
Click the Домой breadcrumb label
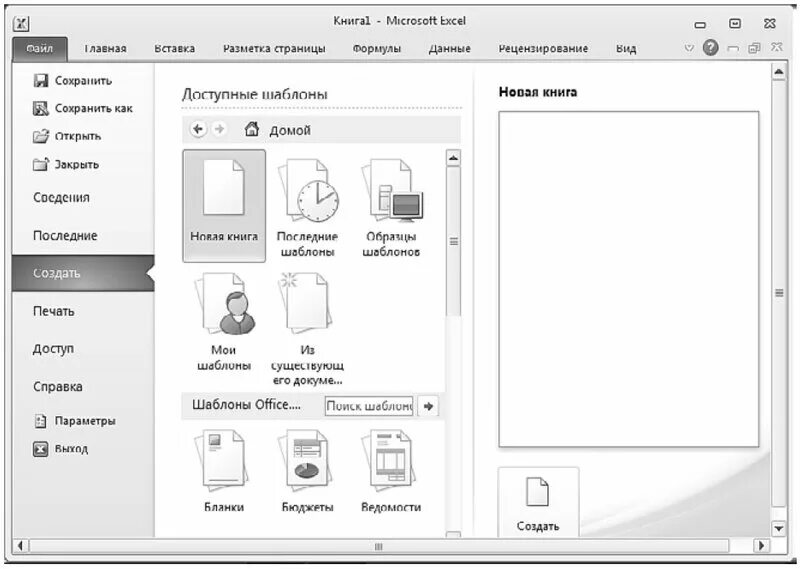click(290, 130)
